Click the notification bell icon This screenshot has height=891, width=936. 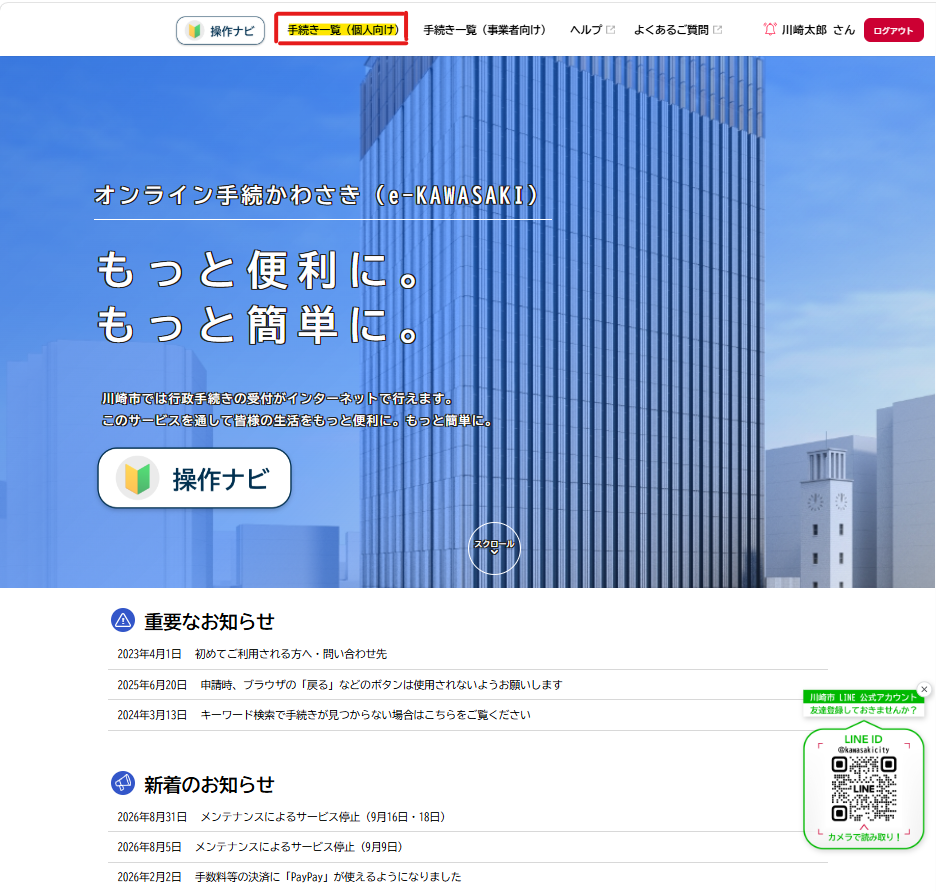[x=770, y=29]
